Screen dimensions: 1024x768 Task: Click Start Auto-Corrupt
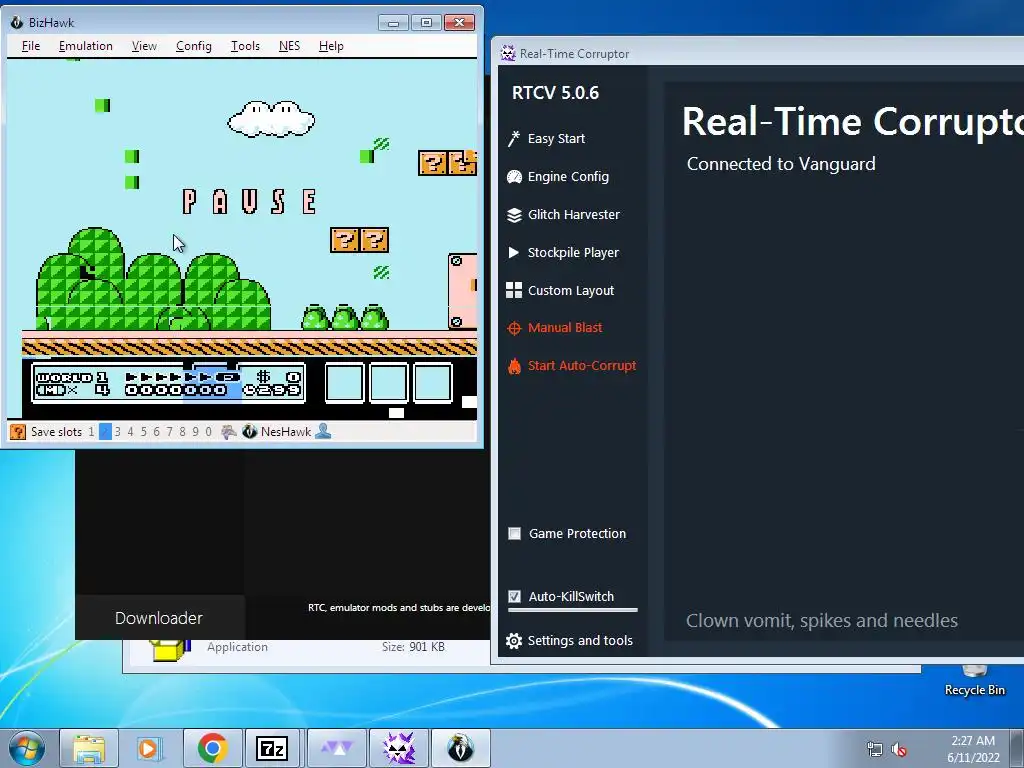coord(582,366)
